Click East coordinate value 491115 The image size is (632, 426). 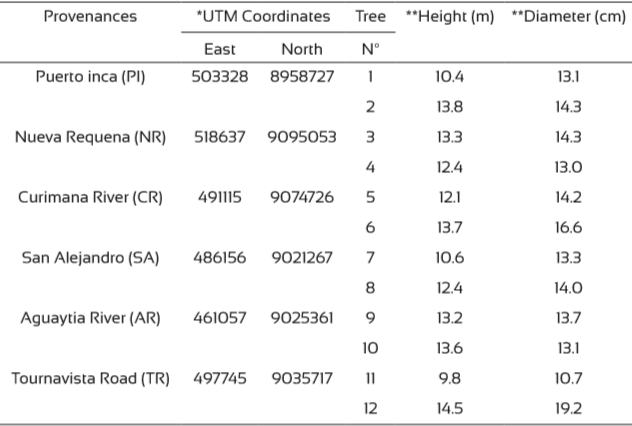point(219,197)
